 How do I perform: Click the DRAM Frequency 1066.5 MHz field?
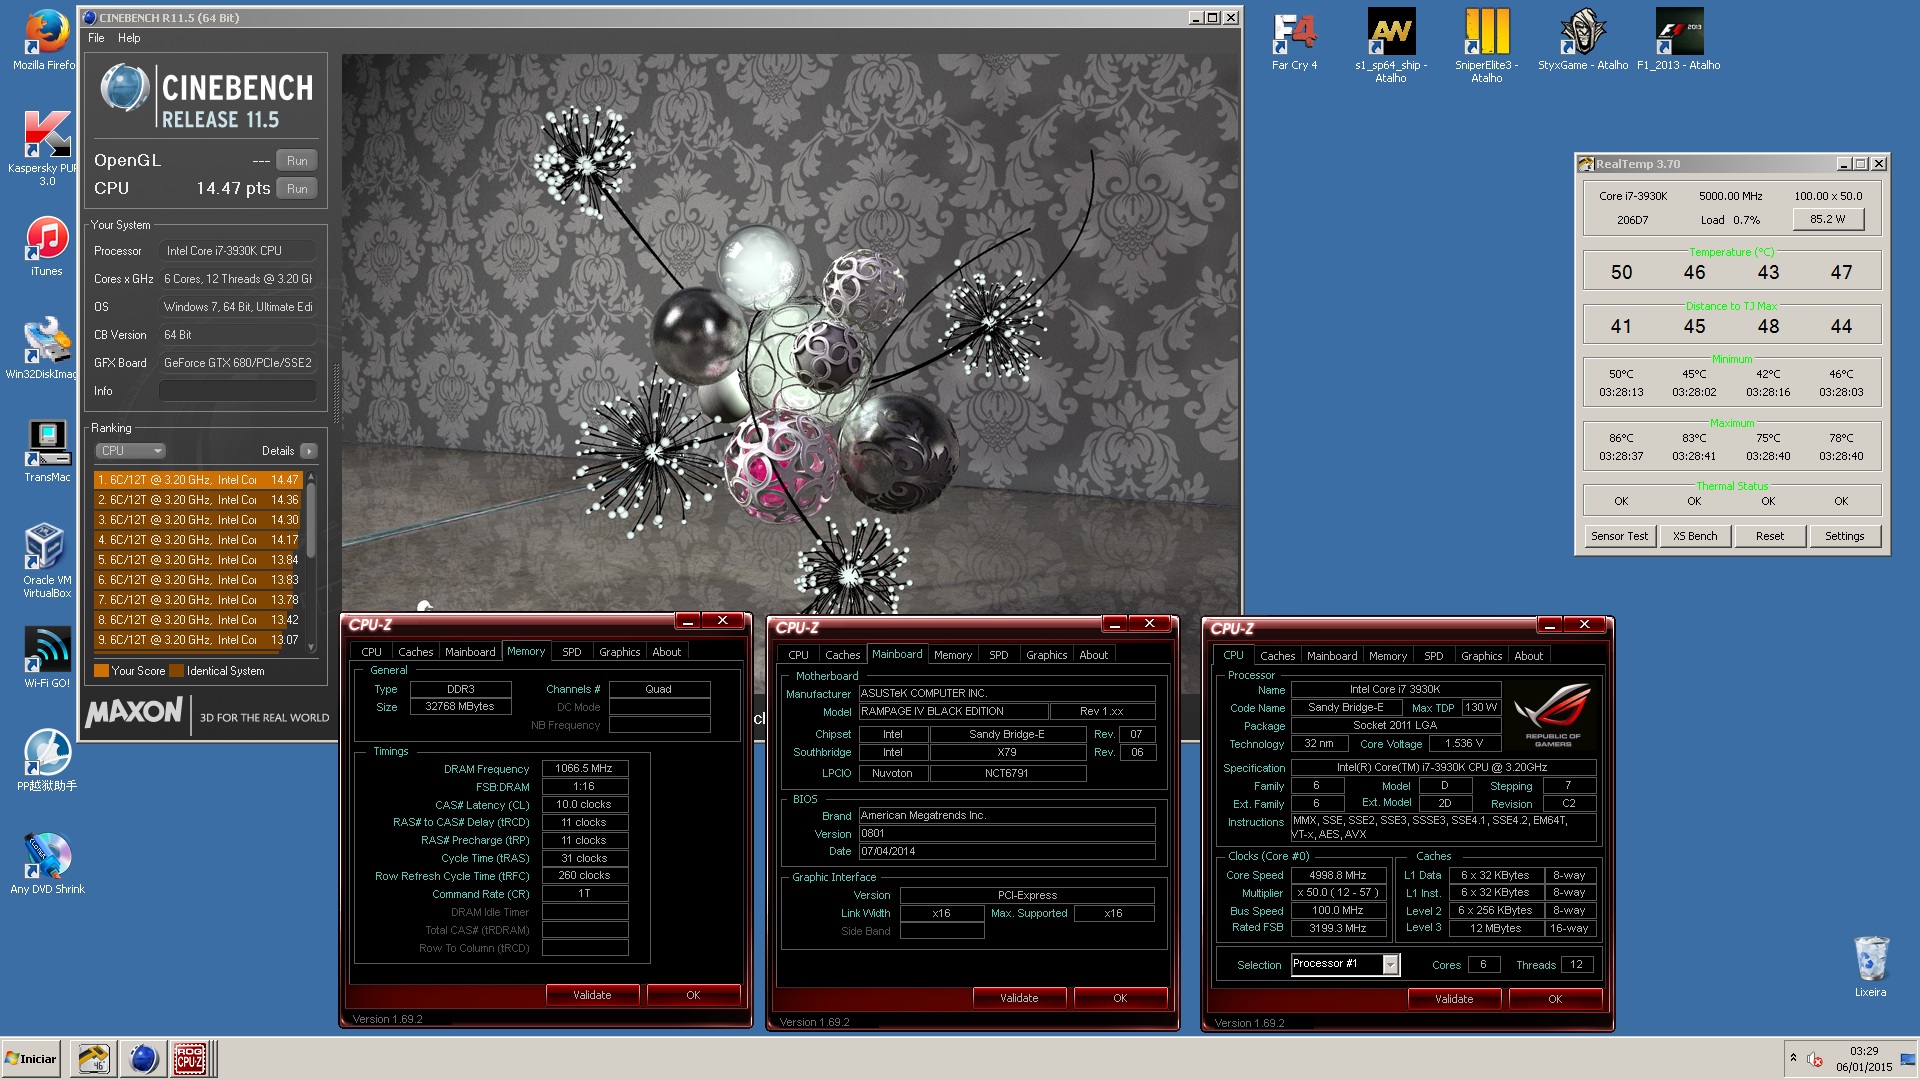[585, 769]
